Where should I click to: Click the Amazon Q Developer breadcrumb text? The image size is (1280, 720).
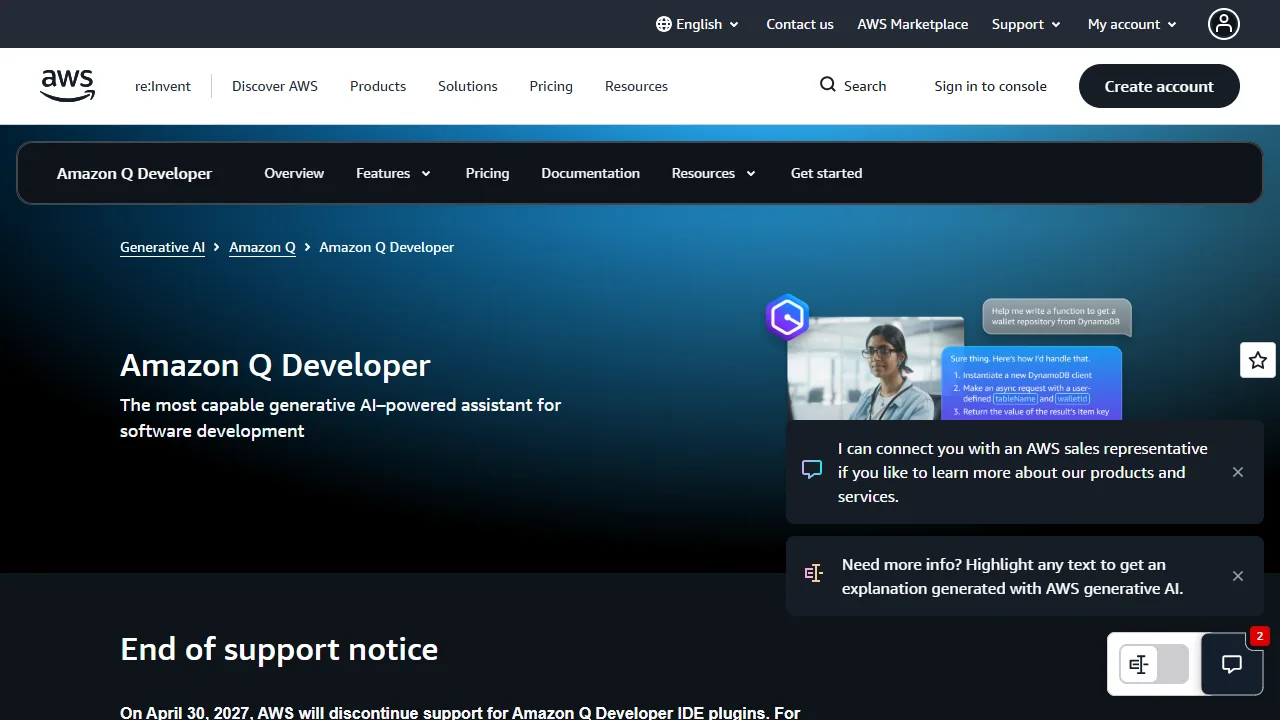386,247
